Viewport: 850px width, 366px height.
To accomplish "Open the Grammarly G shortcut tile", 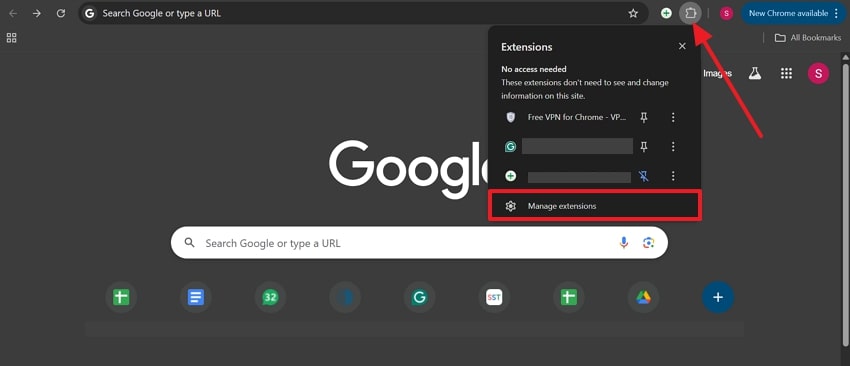I will (419, 297).
